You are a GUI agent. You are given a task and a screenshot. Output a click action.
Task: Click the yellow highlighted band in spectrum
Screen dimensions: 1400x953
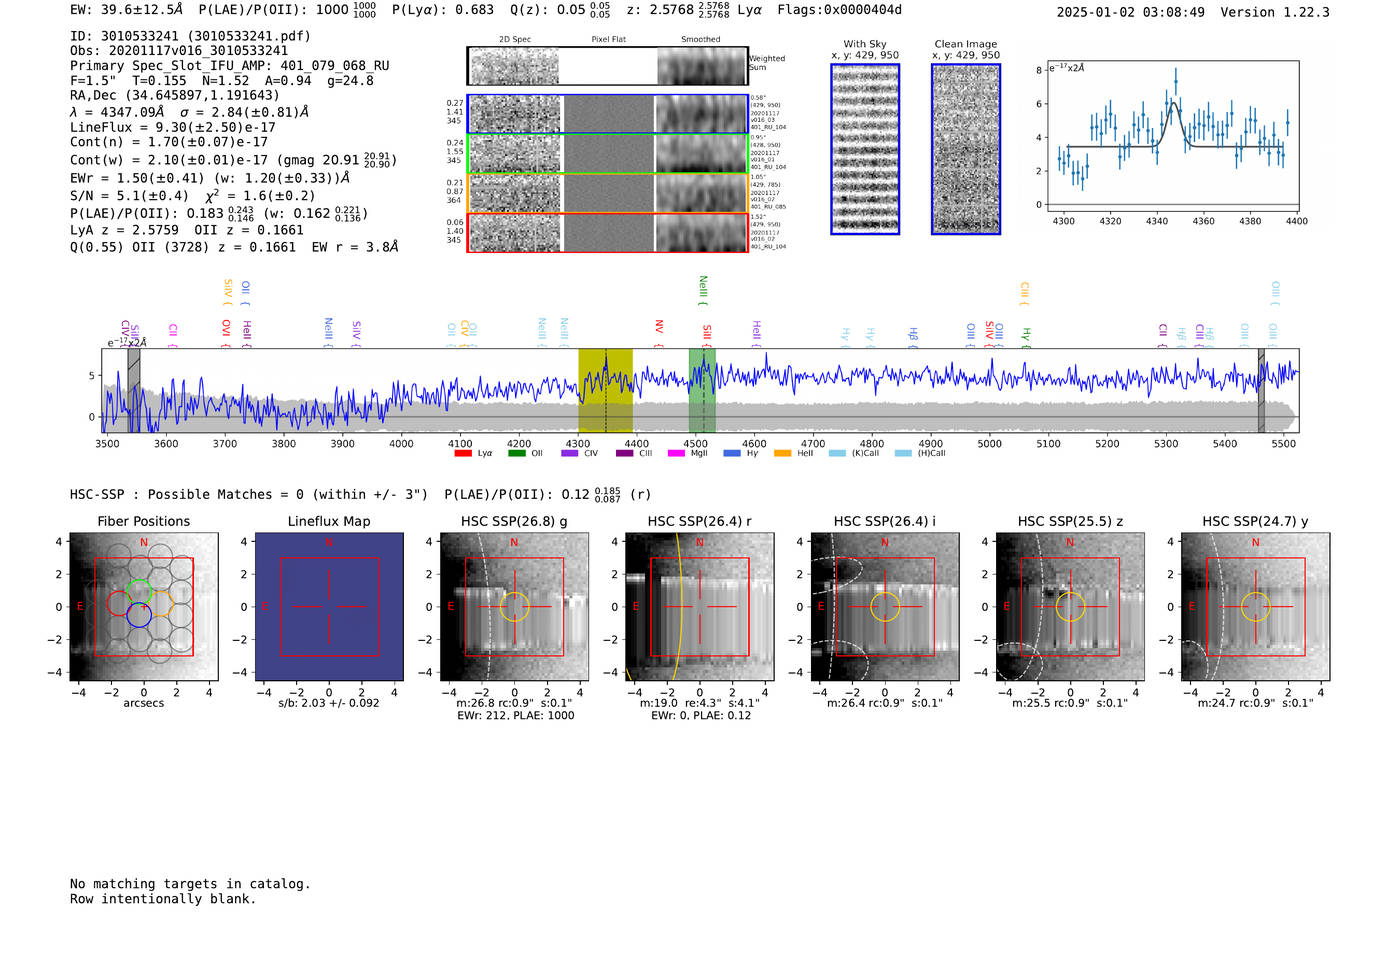(x=605, y=390)
